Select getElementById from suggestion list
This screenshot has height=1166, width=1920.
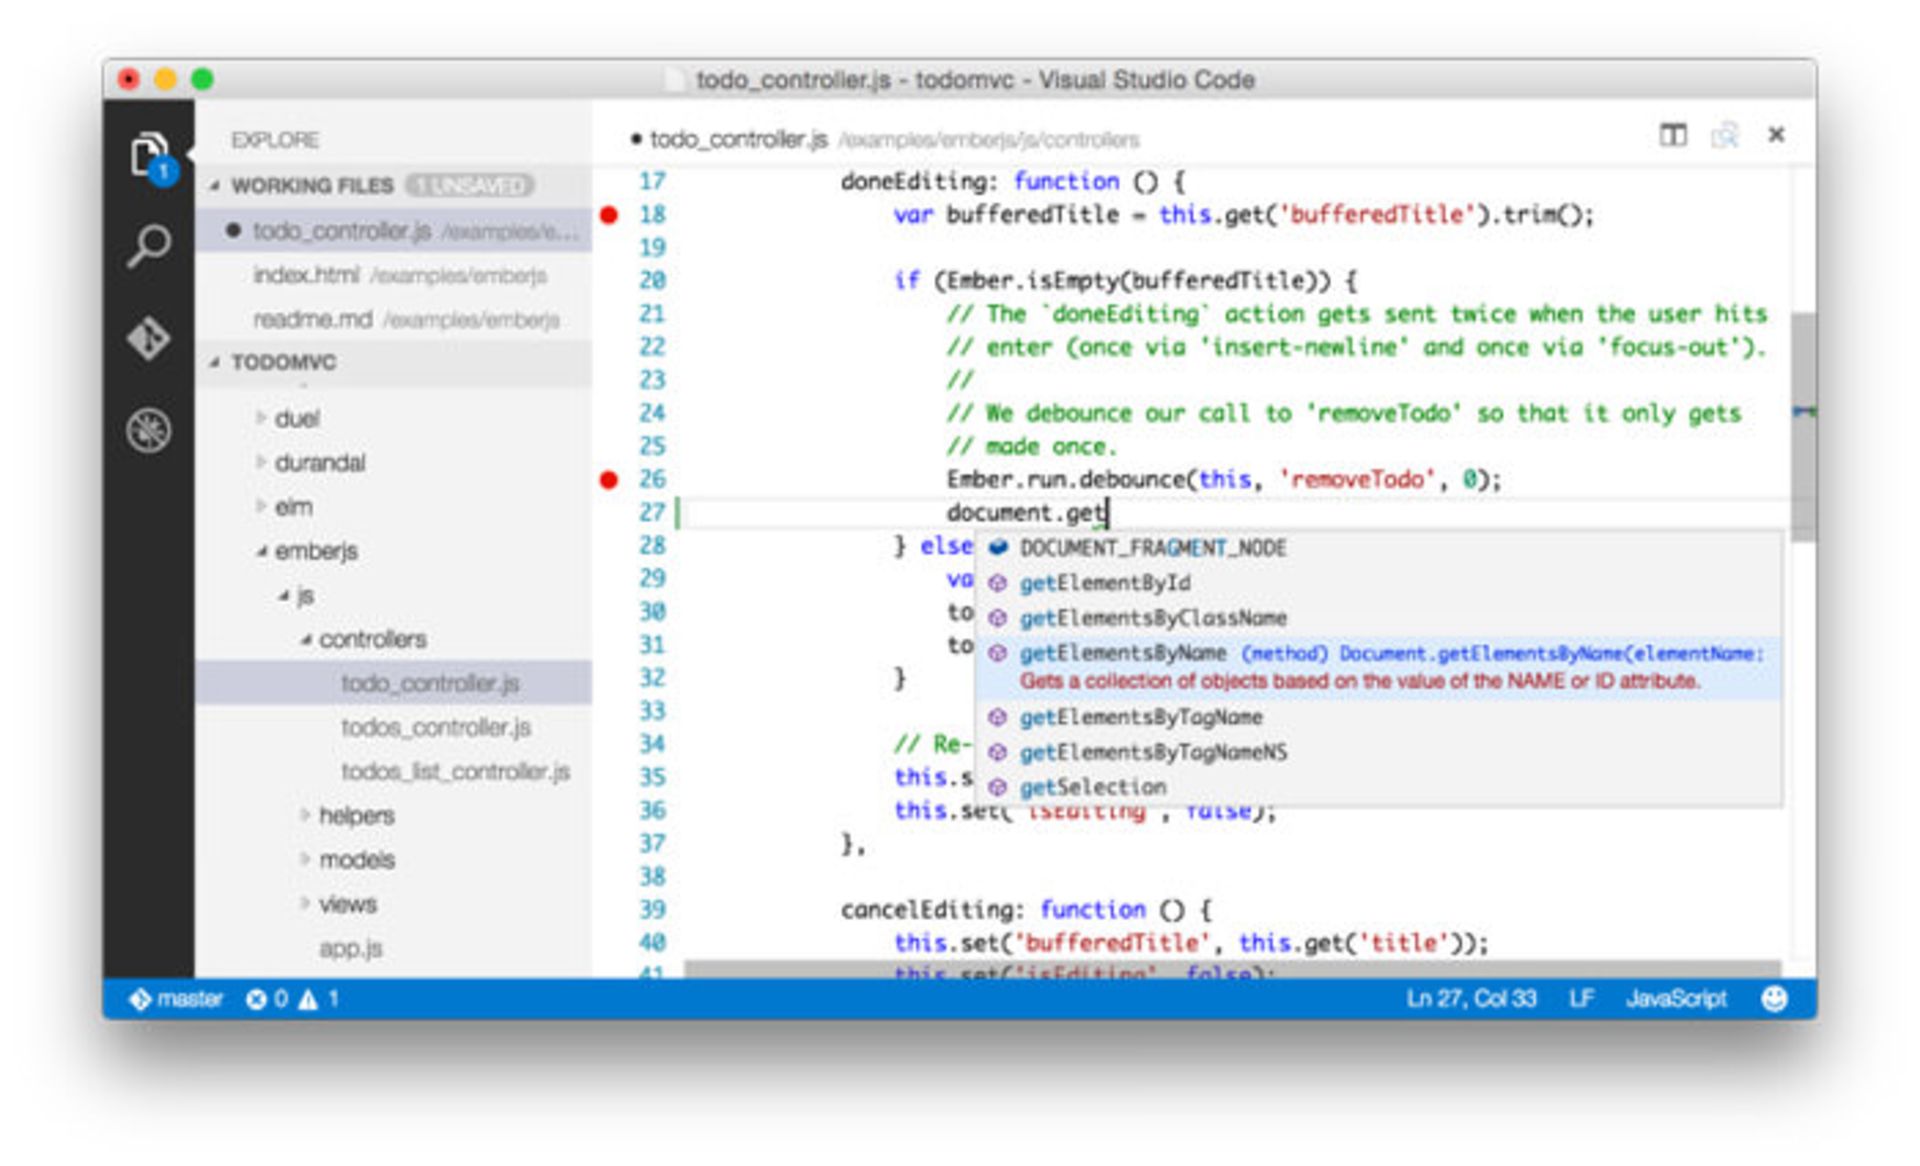pos(1104,583)
